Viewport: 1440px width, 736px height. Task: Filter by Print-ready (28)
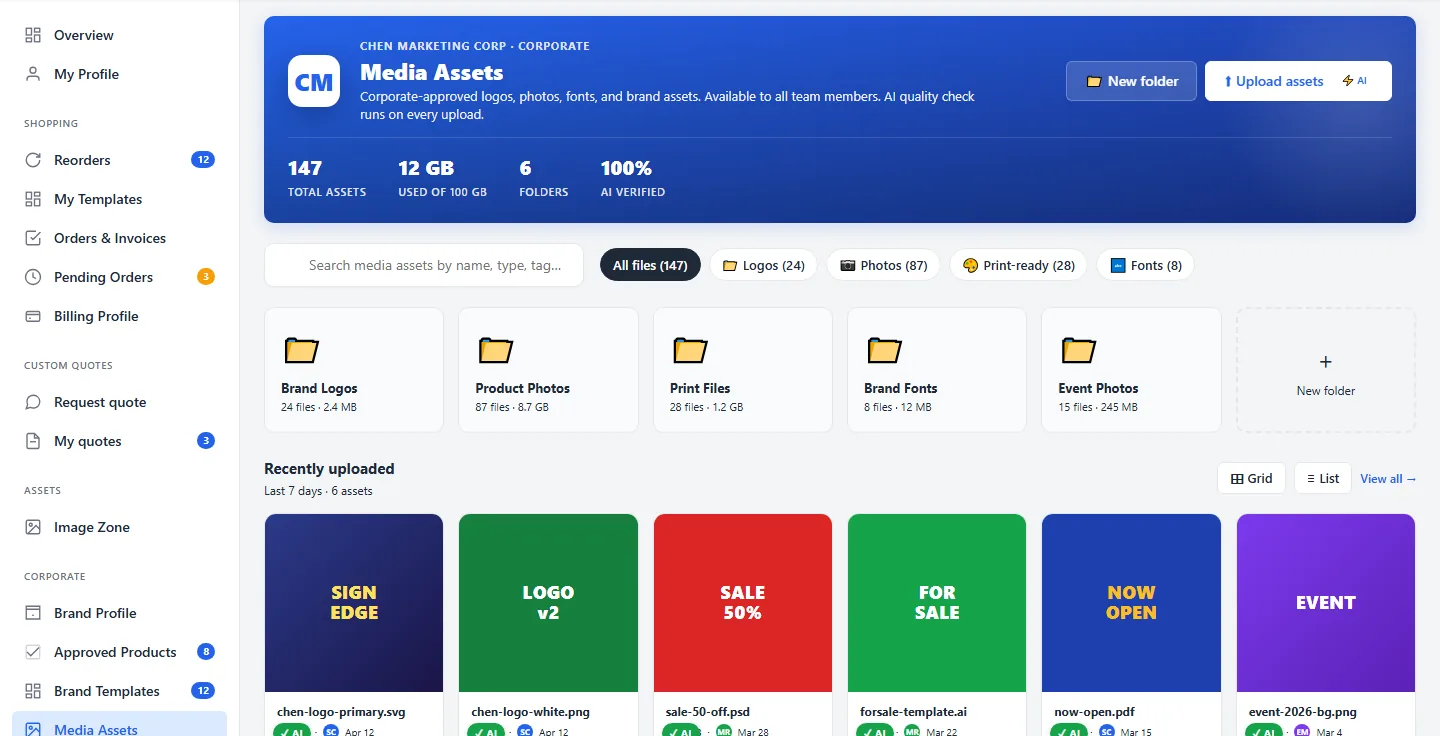pyautogui.click(x=1018, y=265)
